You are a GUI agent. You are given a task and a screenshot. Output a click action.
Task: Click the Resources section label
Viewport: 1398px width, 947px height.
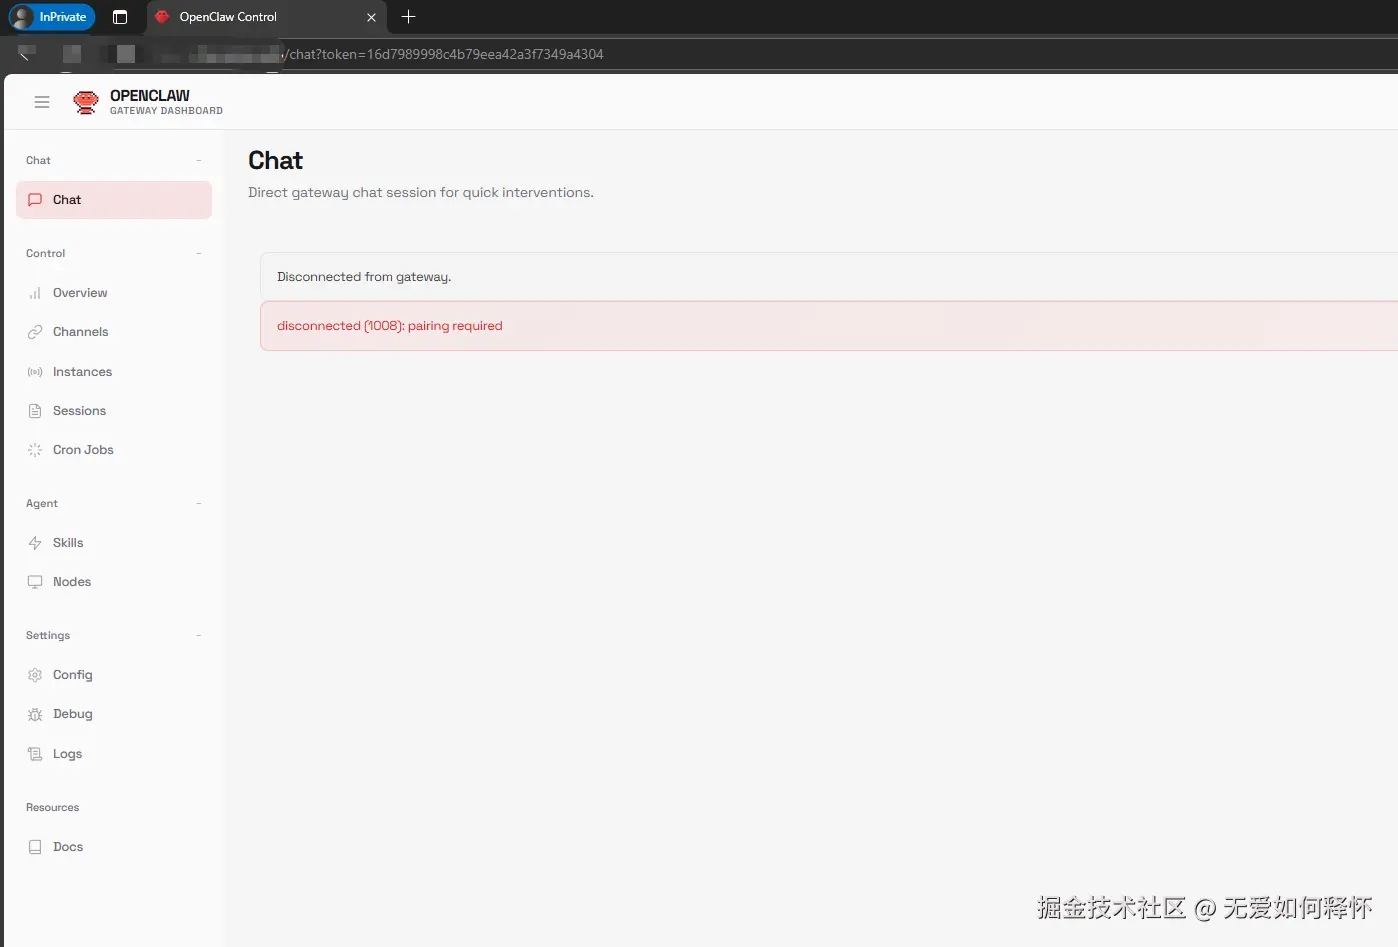[x=52, y=807]
